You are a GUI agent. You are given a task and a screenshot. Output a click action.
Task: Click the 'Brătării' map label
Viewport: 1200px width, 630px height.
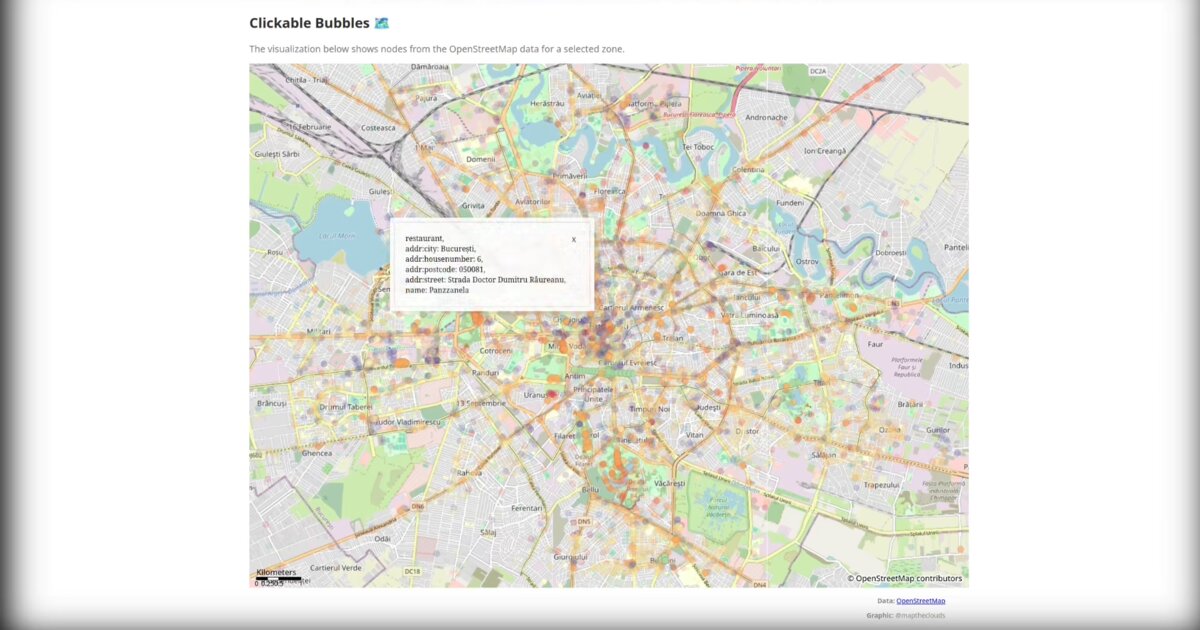[x=911, y=404]
